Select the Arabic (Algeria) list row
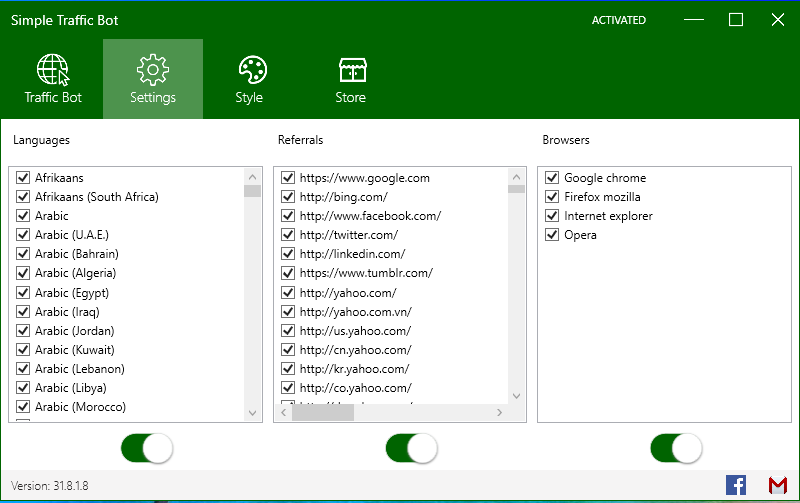 pyautogui.click(x=127, y=273)
